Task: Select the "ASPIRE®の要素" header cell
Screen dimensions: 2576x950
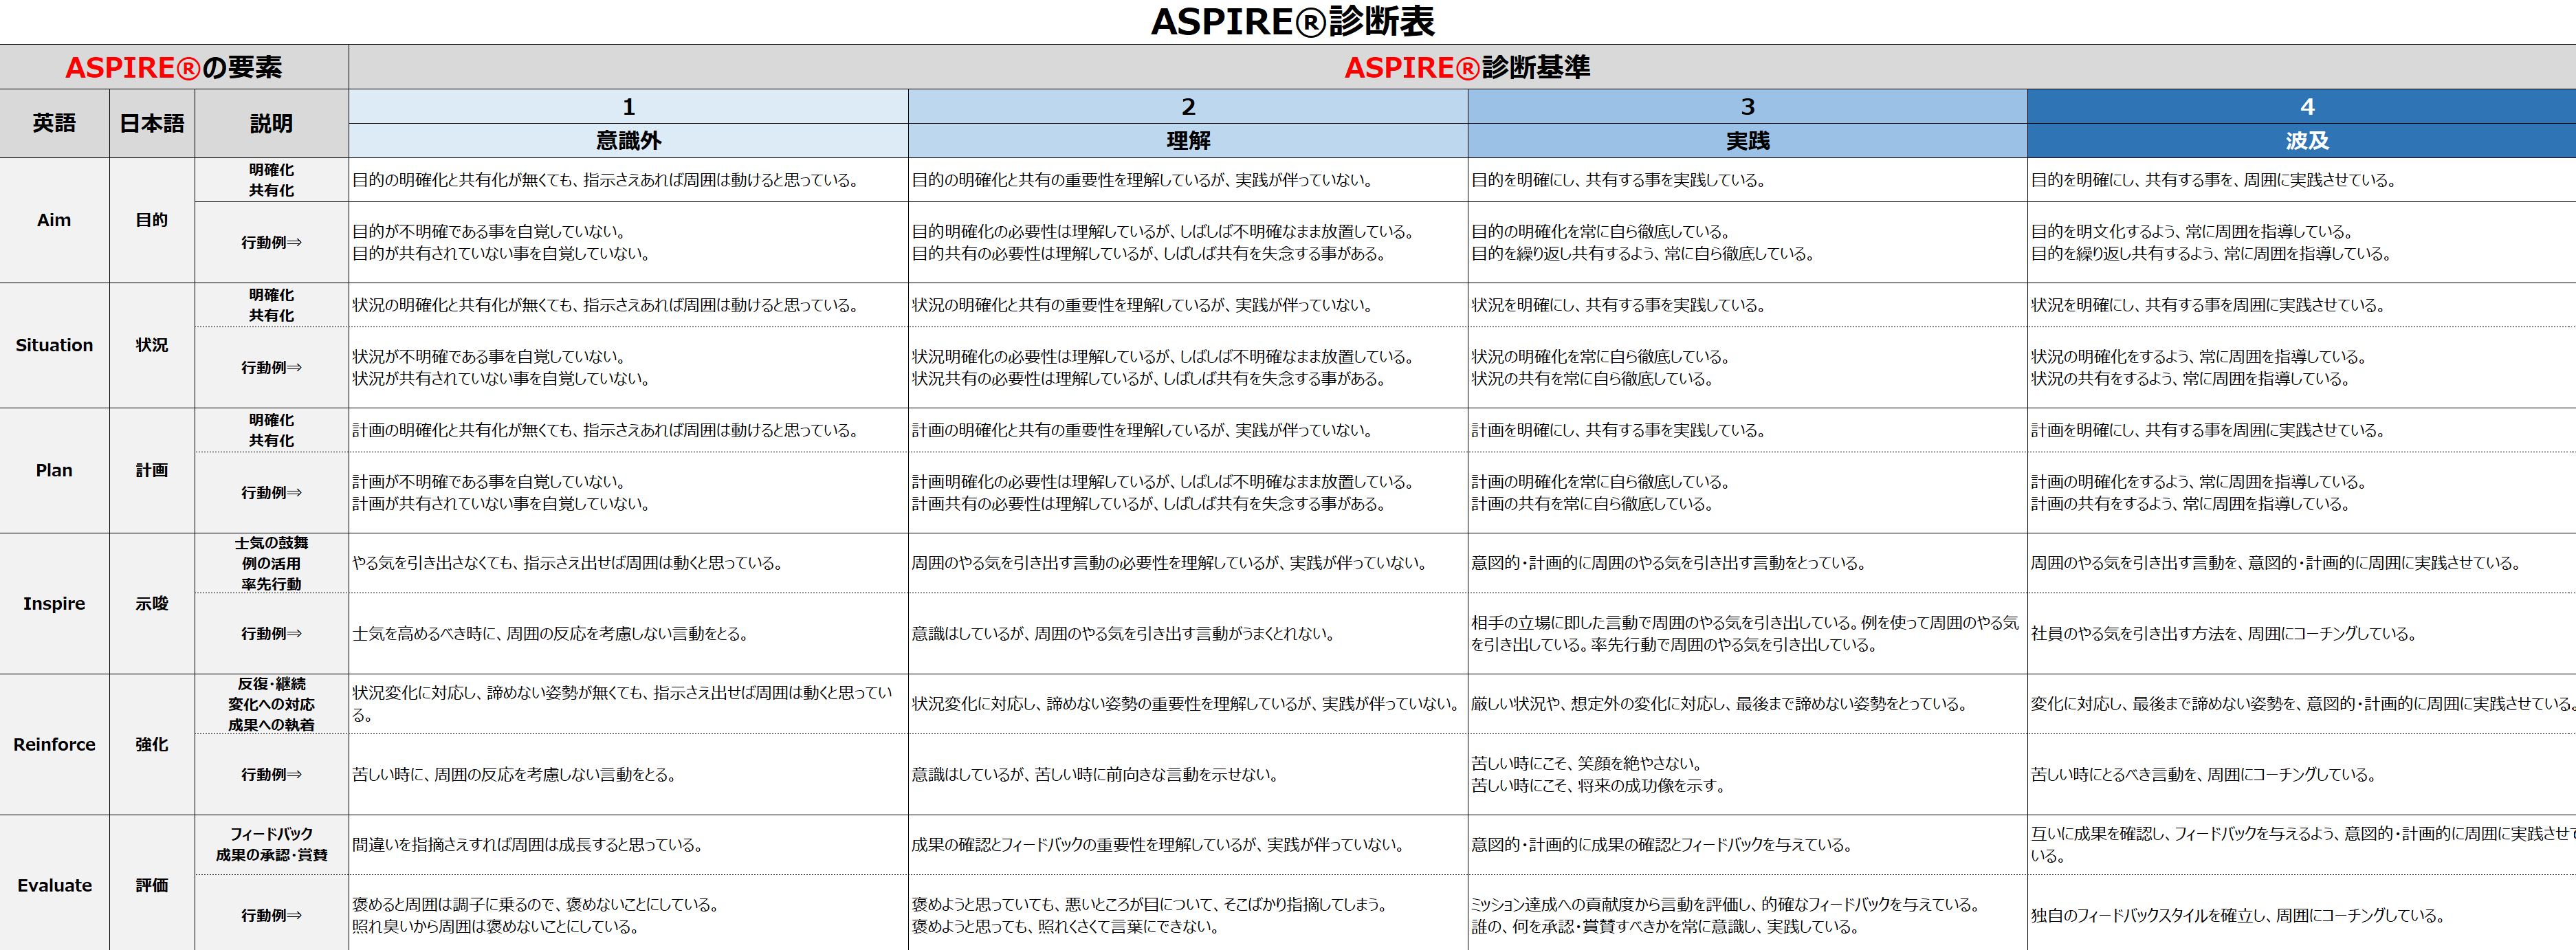Action: [x=174, y=67]
